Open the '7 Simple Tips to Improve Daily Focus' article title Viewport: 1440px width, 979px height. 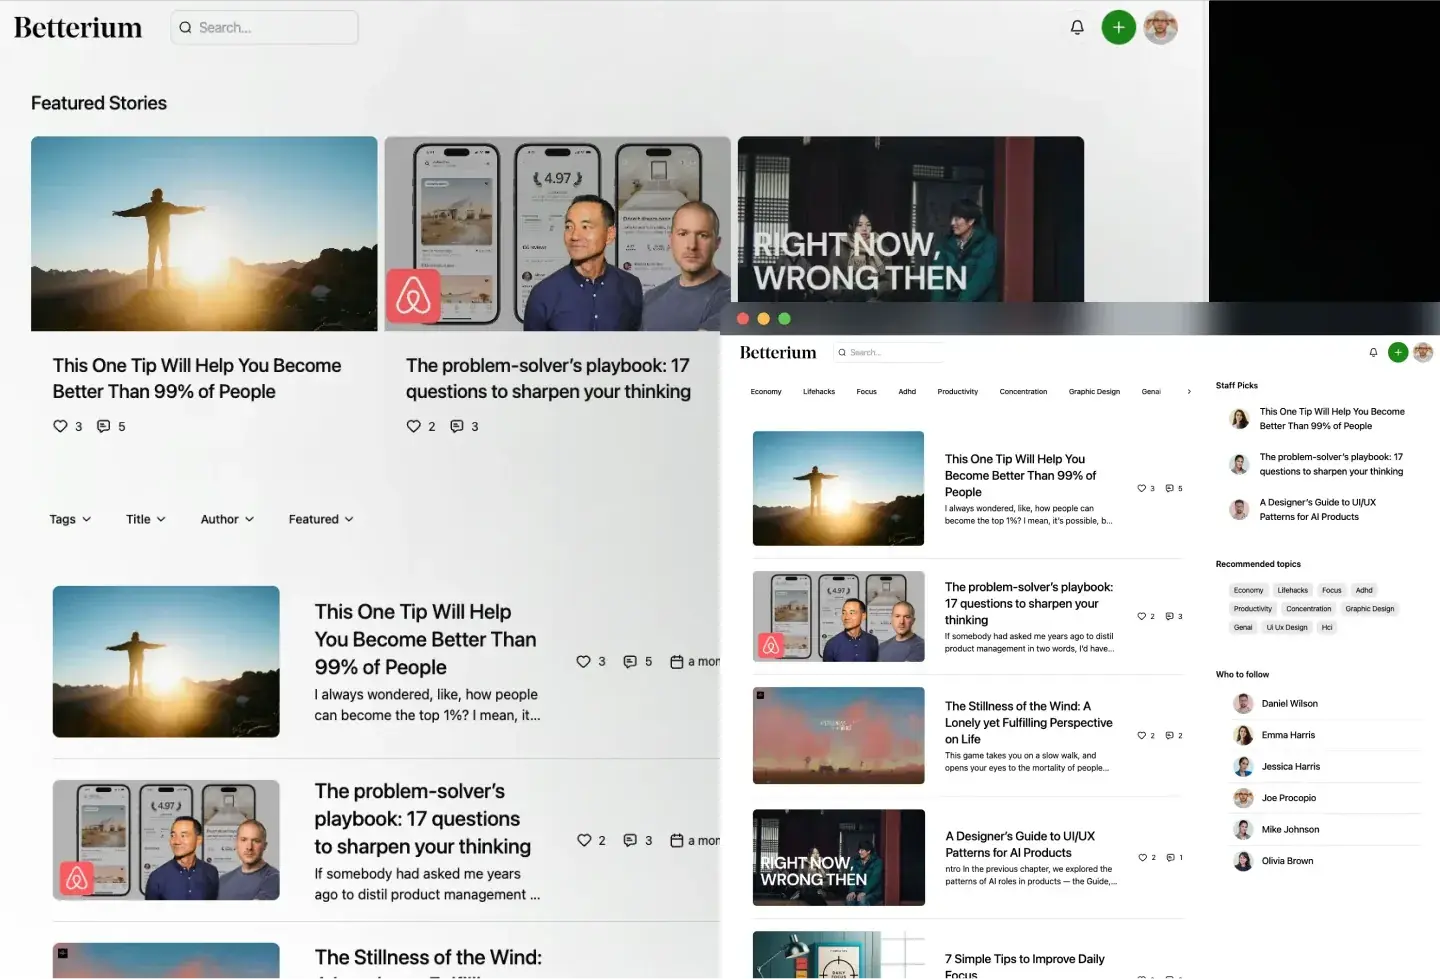1025,966
